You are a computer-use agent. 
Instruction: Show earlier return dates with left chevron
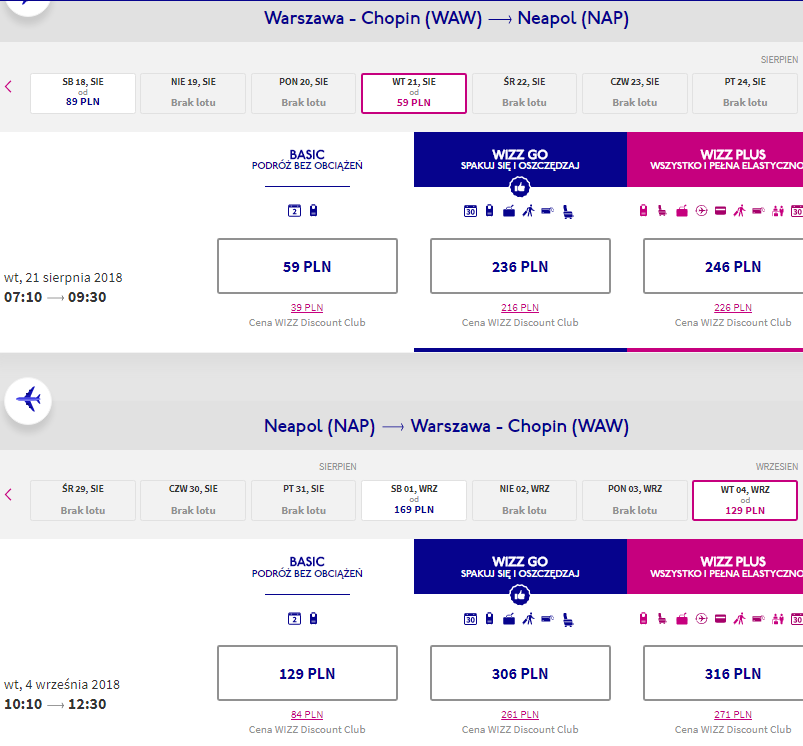[x=8, y=495]
